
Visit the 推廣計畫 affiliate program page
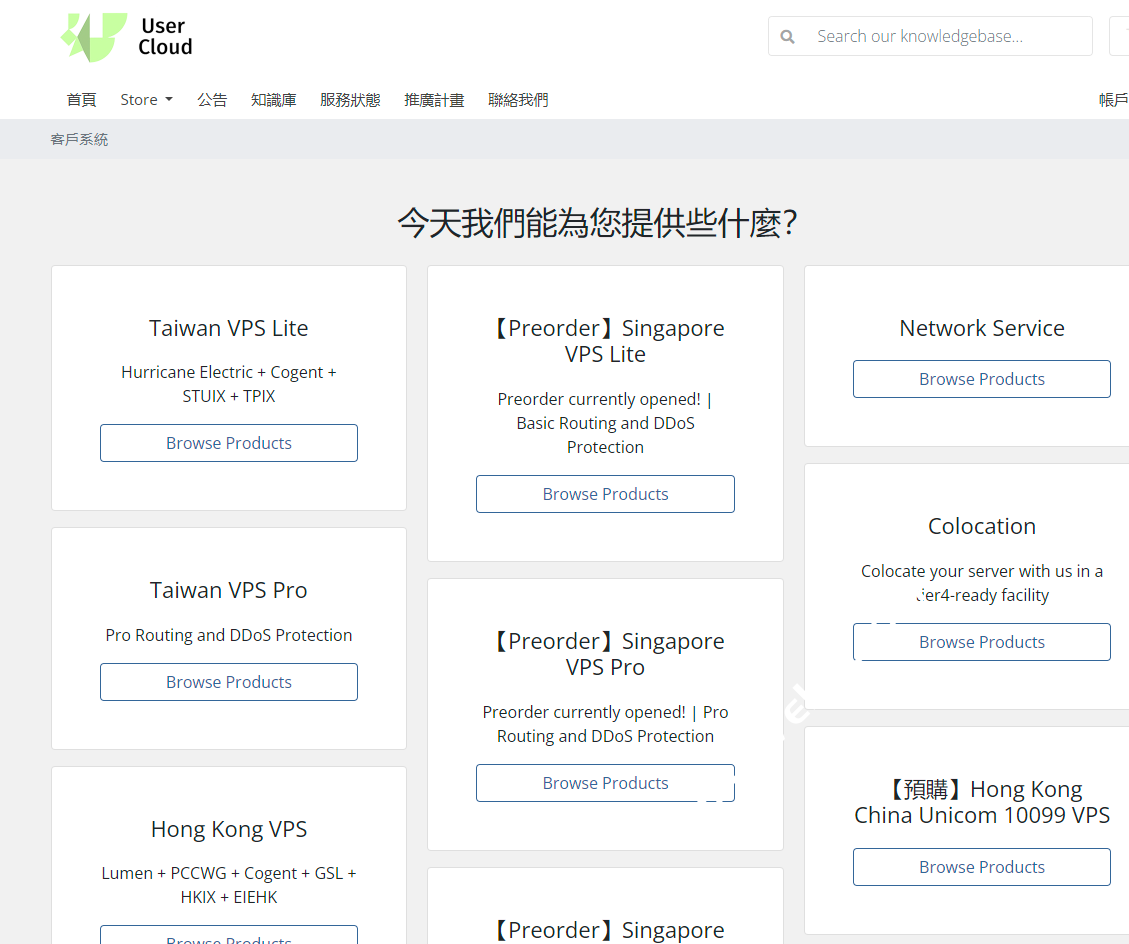point(434,99)
